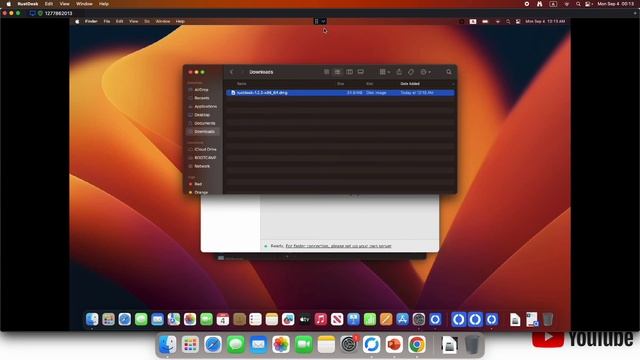
Task: Open the Help menu in top menu bar
Action: click(104, 4)
